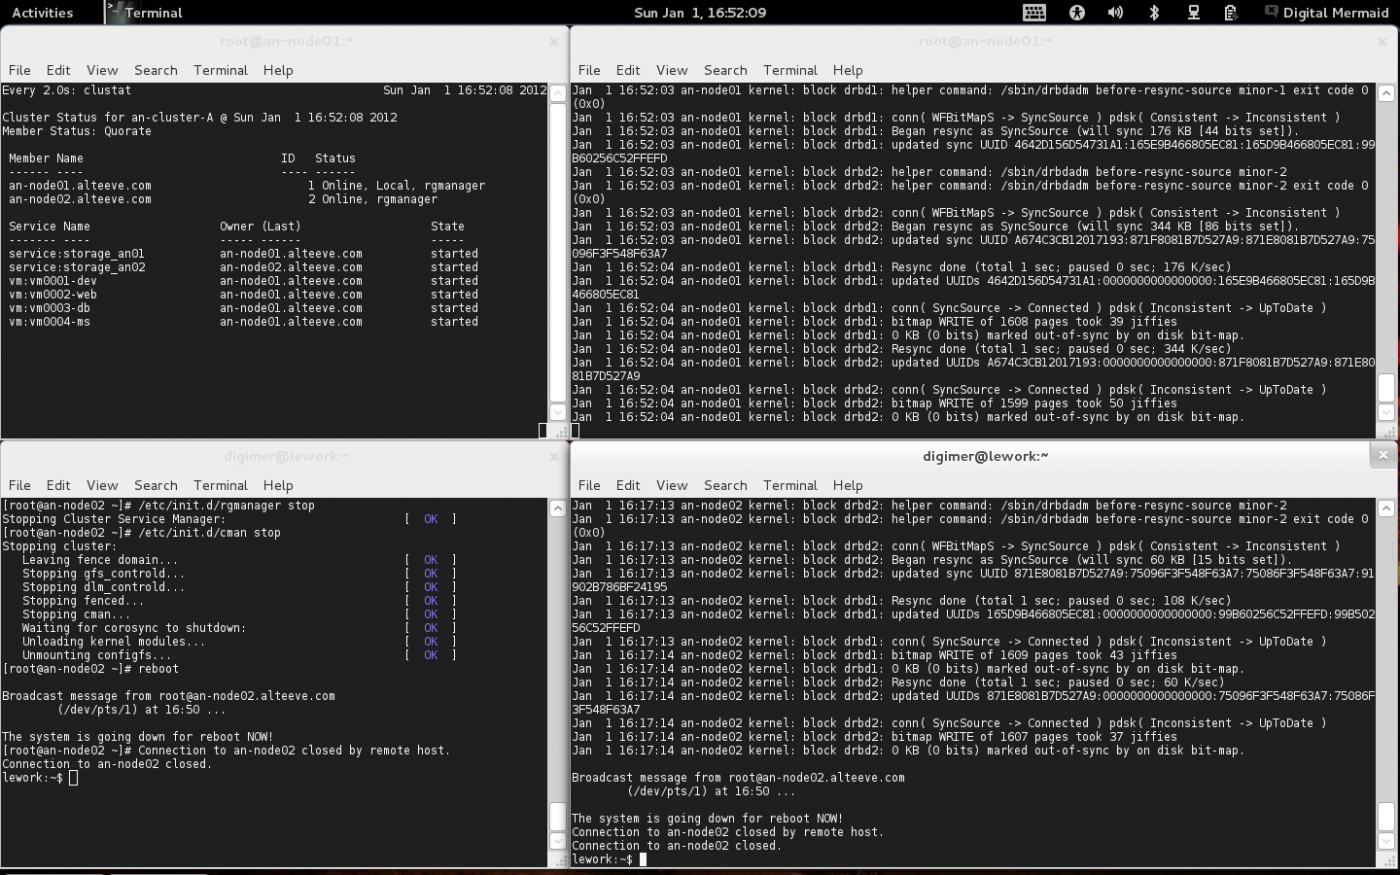The height and width of the screenshot is (875, 1400).
Task: Open View menu in the clustat terminal window
Action: tap(102, 70)
